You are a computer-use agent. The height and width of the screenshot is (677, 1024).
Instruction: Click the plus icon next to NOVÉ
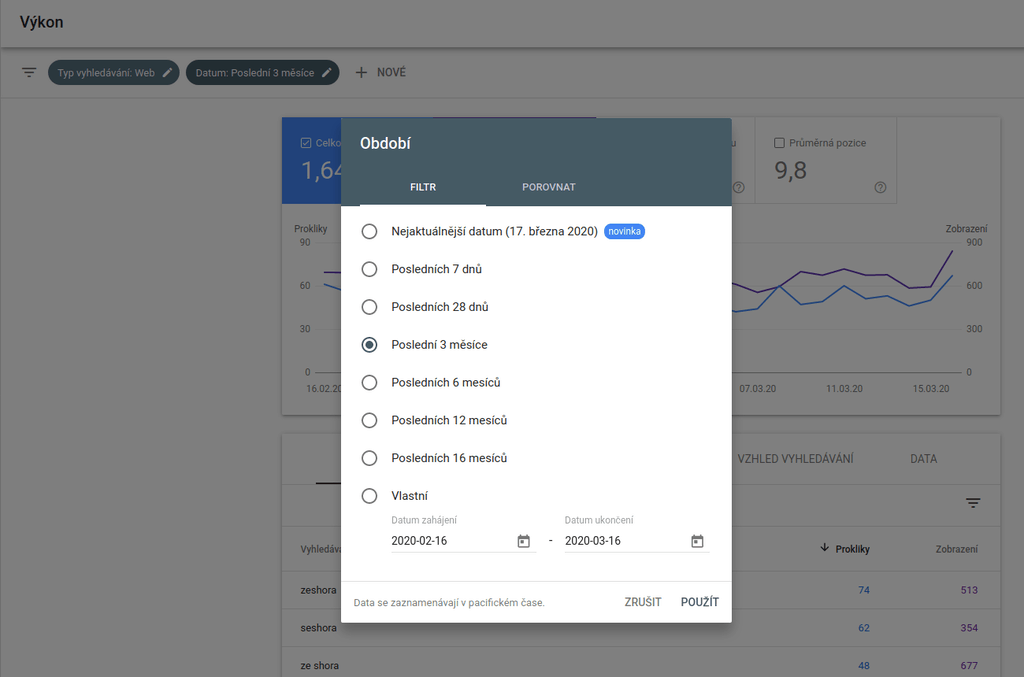click(361, 72)
